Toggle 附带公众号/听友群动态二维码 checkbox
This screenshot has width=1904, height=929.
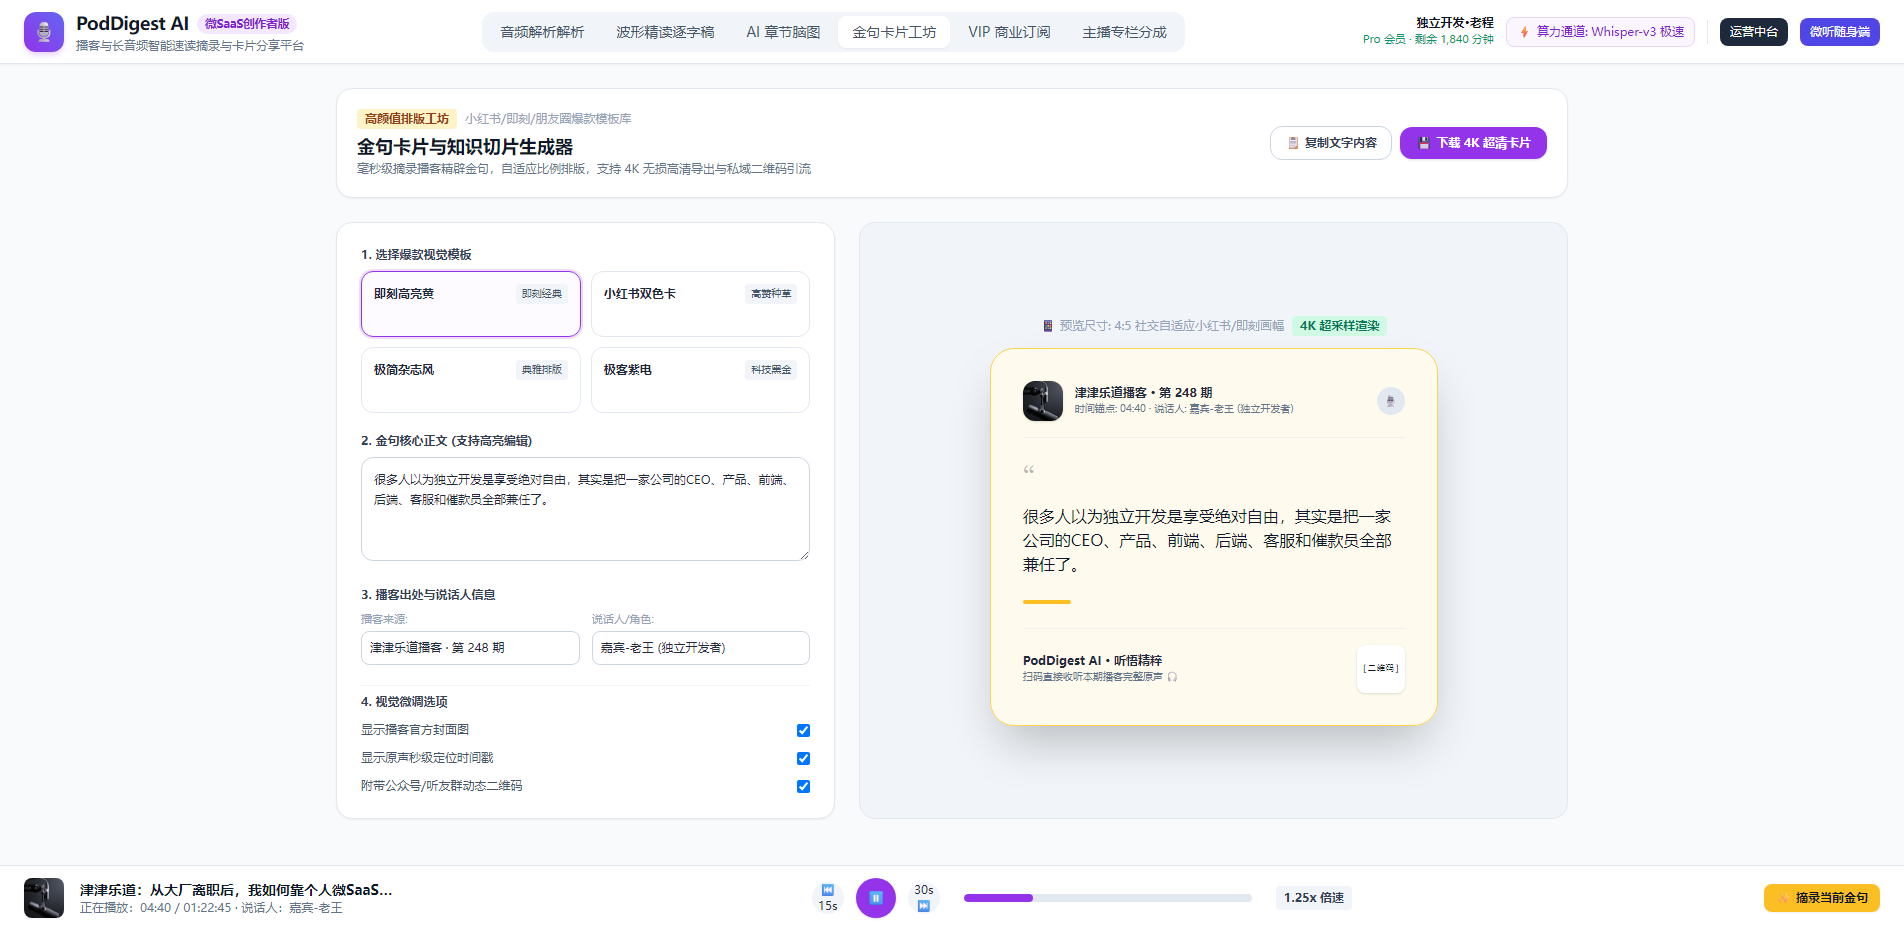(803, 787)
